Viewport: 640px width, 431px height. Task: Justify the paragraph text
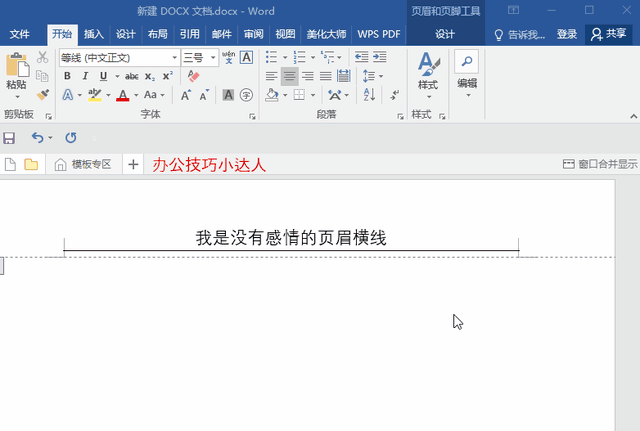click(x=325, y=76)
